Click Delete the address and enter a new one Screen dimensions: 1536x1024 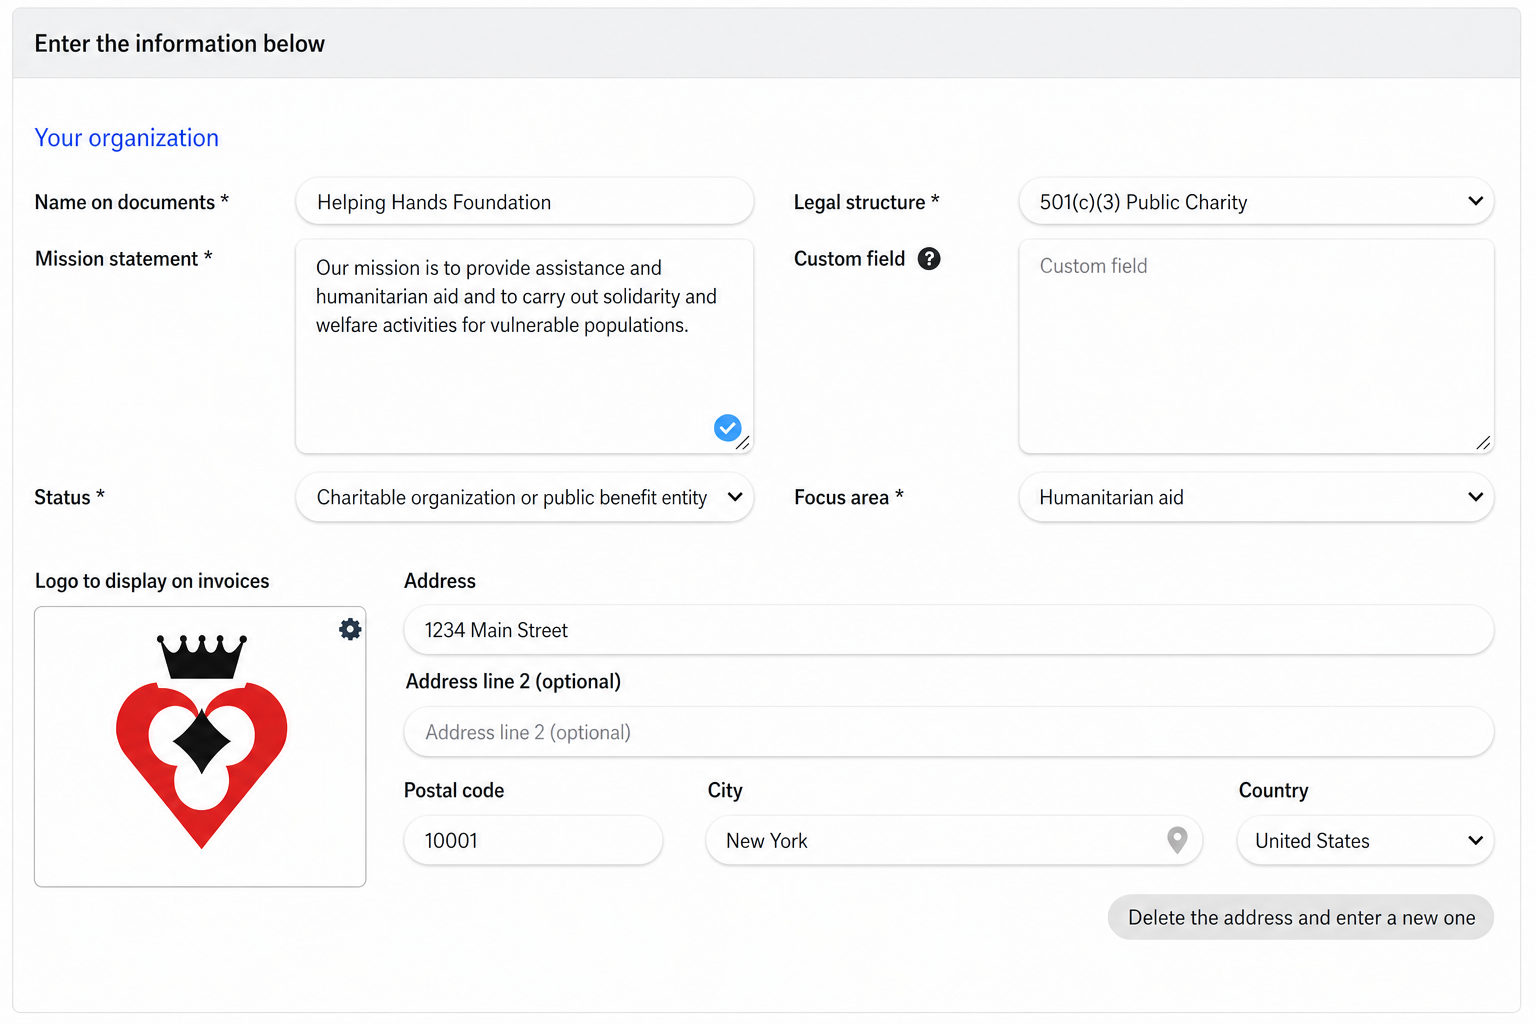pos(1301,917)
